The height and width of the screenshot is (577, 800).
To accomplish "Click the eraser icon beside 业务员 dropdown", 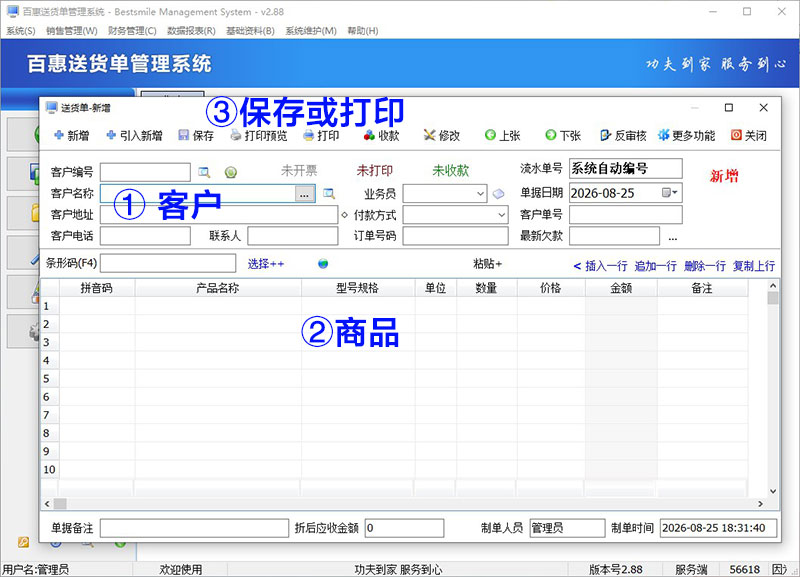I will tap(498, 194).
